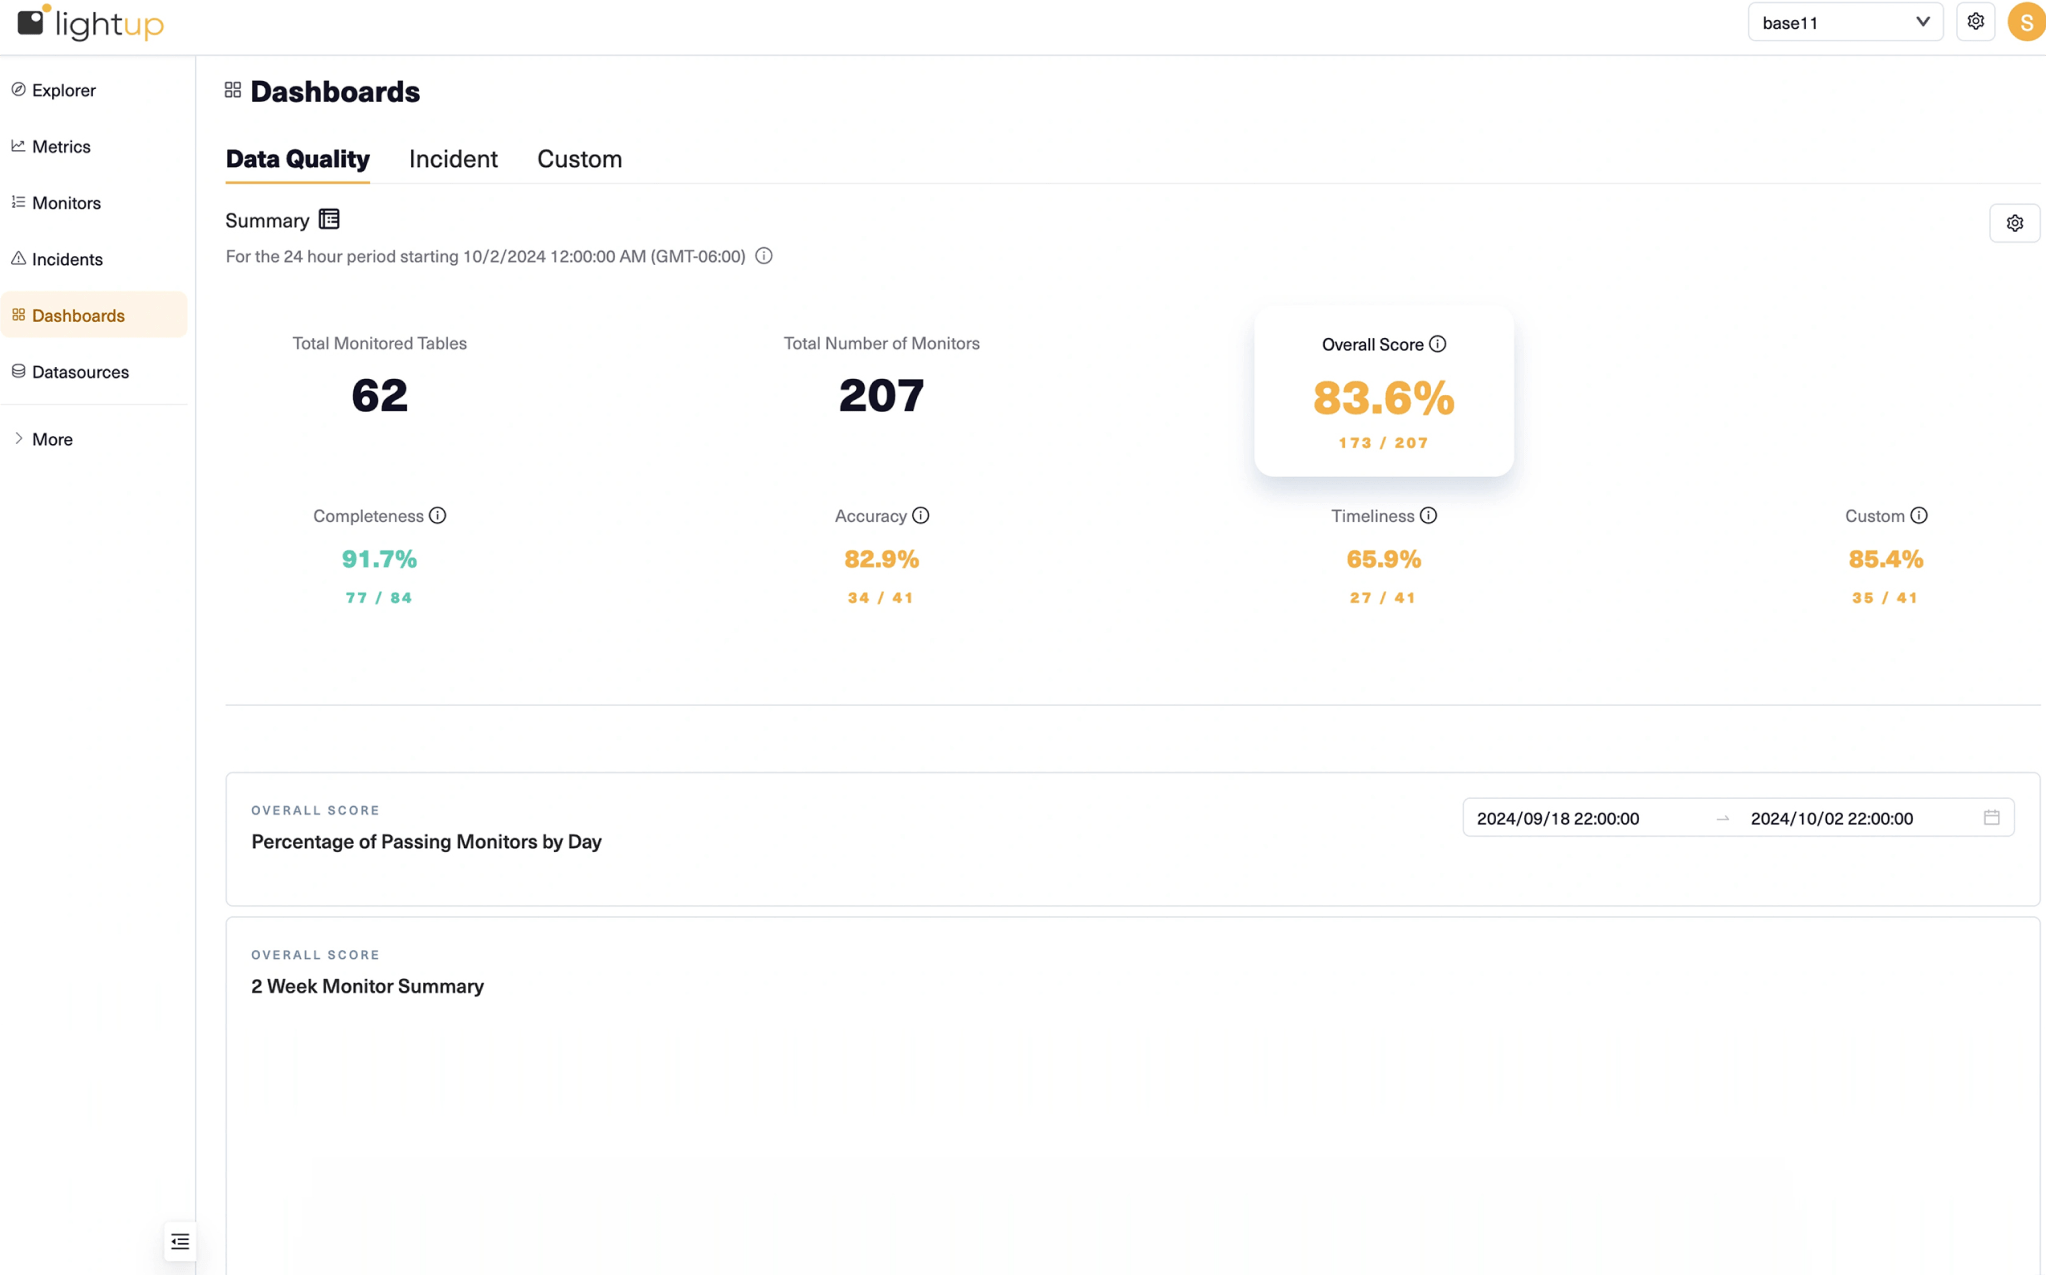
Task: Click the Timeliness score of 65.9%
Action: [1383, 559]
